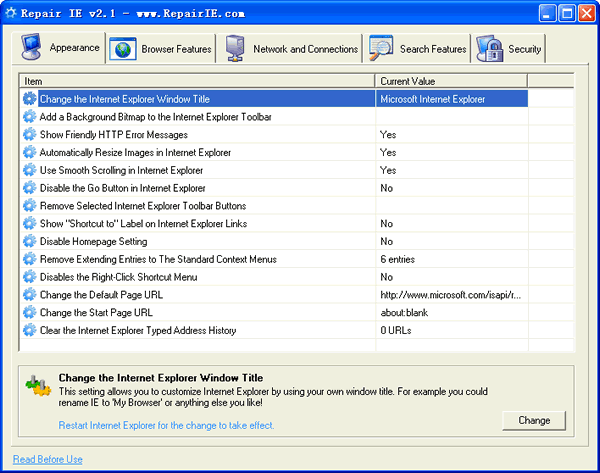Click the about:blank value cell
Viewport: 600px width, 473px height.
pyautogui.click(x=452, y=312)
